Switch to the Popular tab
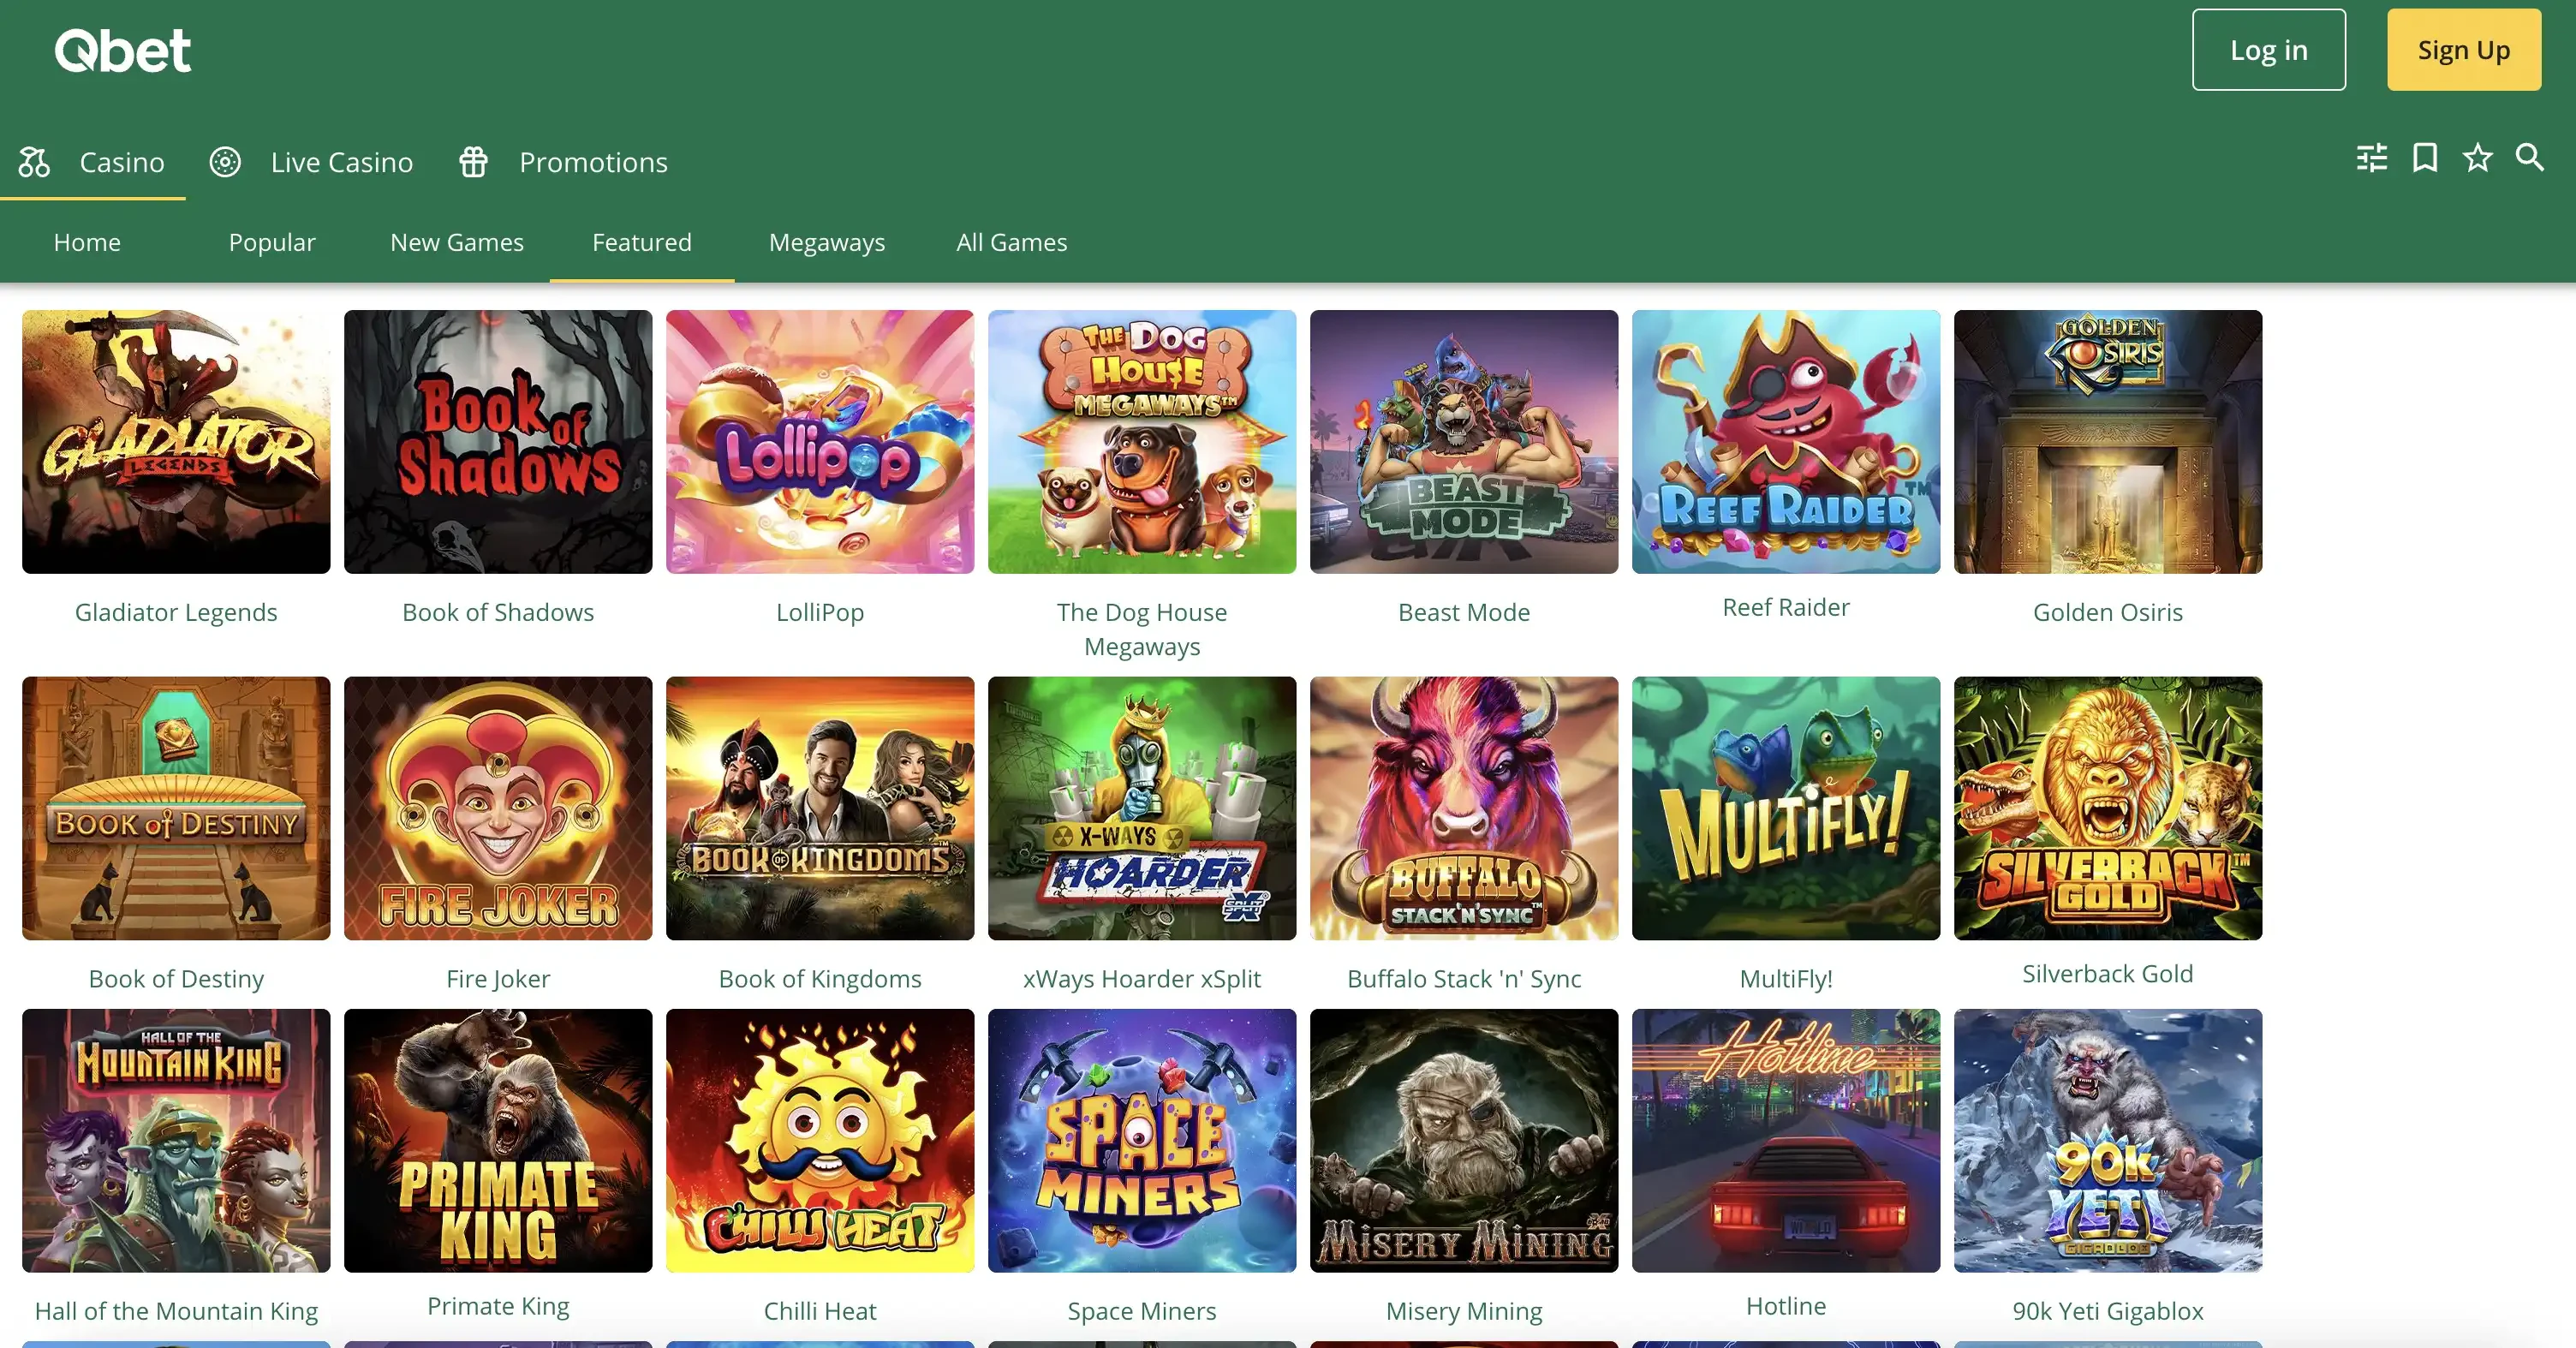The image size is (2576, 1348). pos(272,243)
